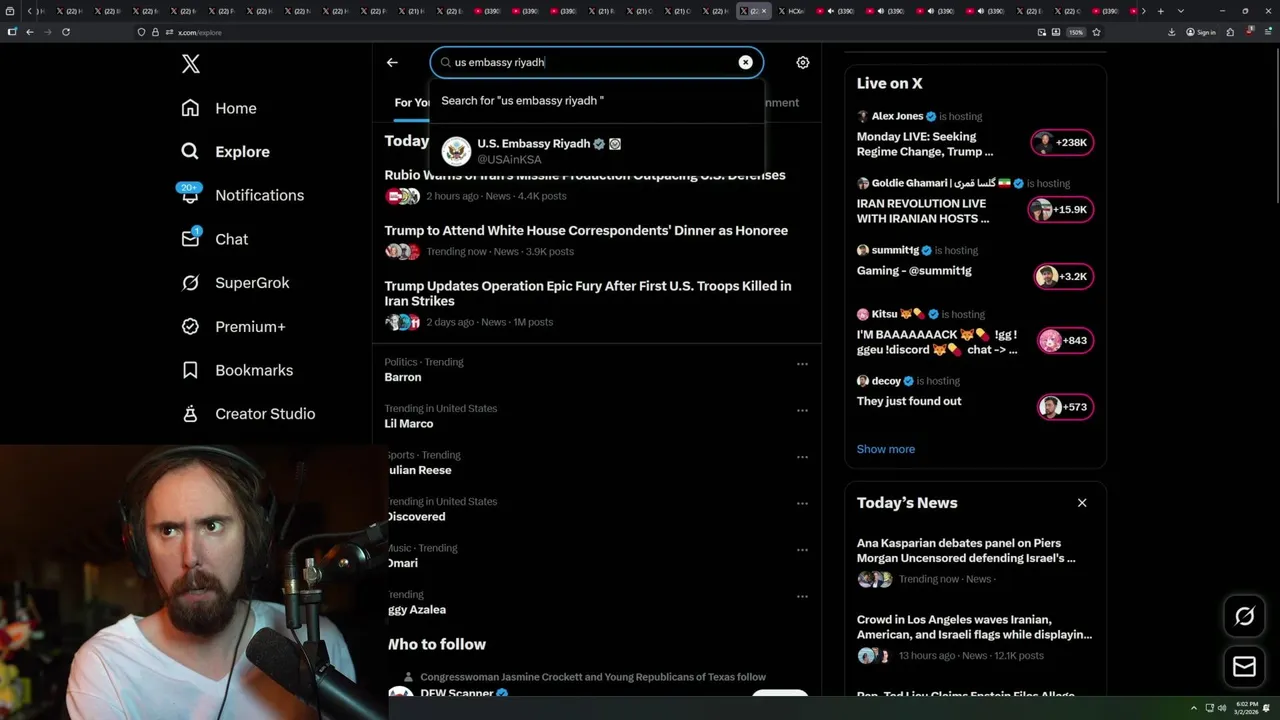This screenshot has width=1280, height=720.
Task: Open the floating messages envelope button
Action: [1245, 667]
